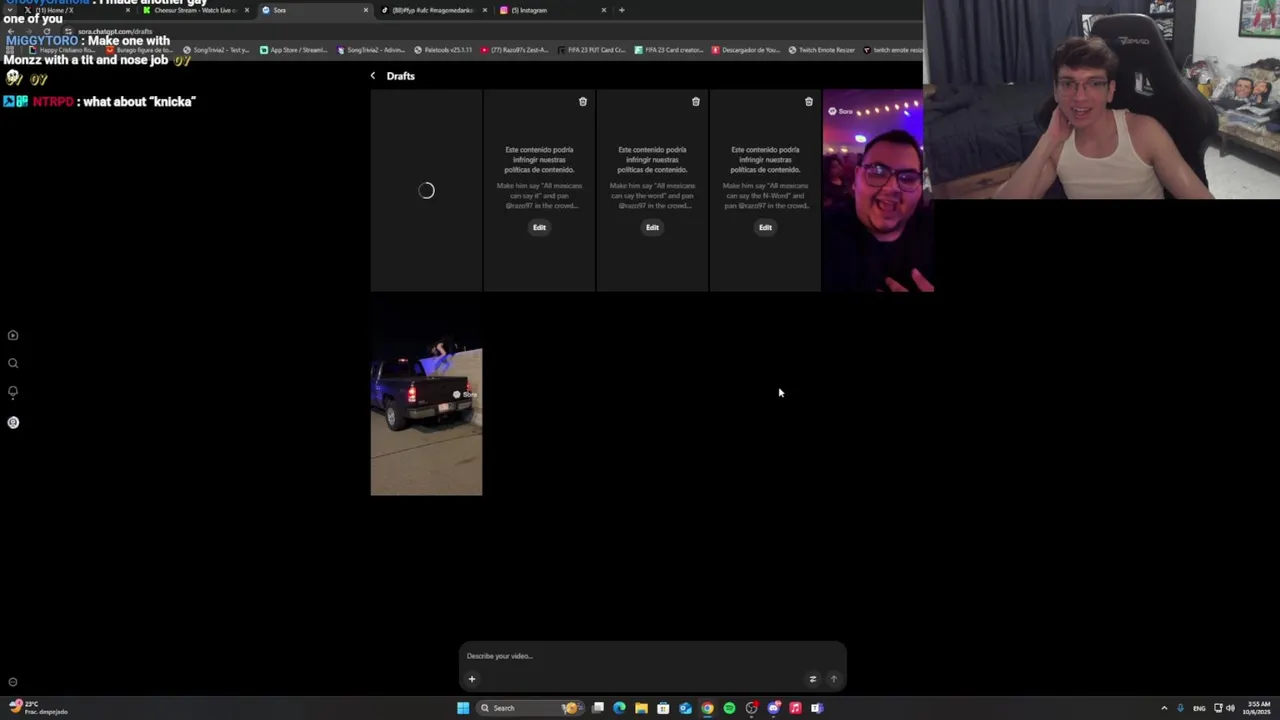1280x720 pixels.
Task: Open the "Peletoob v25.1.11" bookmark
Action: 444,50
